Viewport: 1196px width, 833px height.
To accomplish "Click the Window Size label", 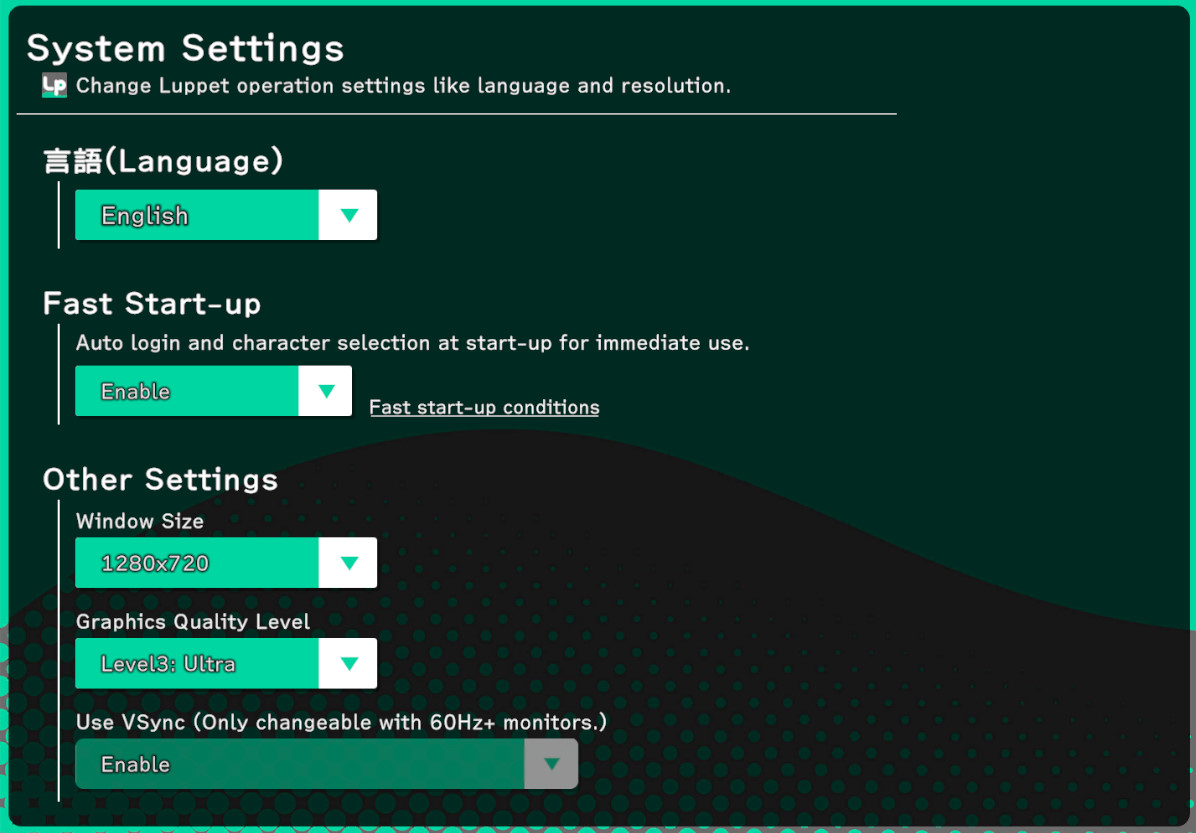I will pyautogui.click(x=140, y=521).
